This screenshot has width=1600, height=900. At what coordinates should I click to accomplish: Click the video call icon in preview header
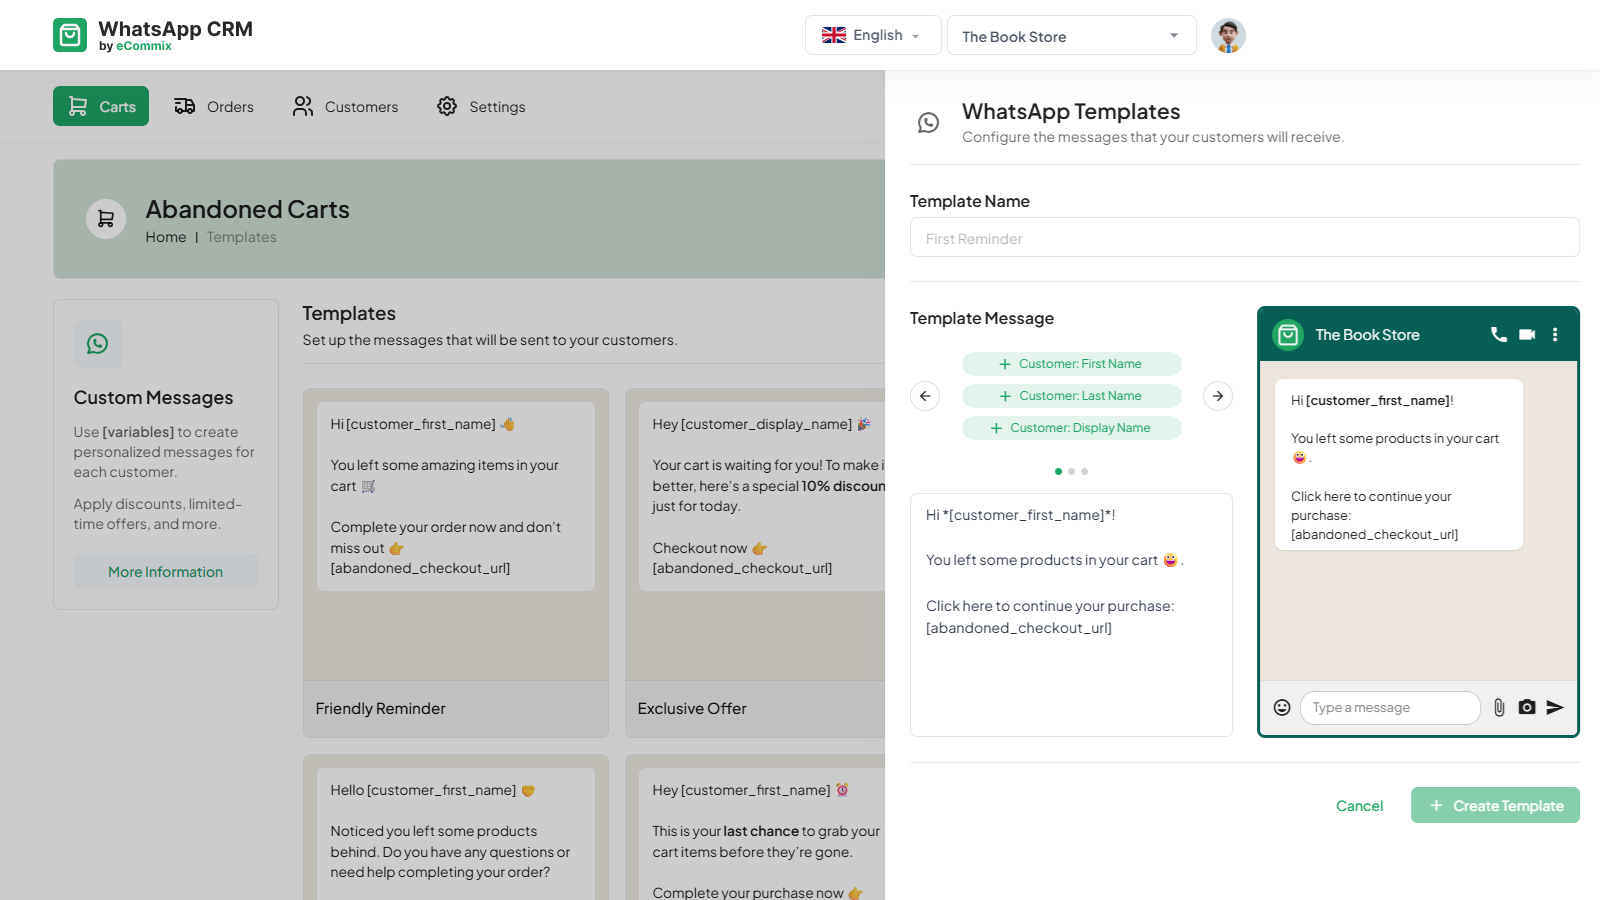(x=1527, y=335)
